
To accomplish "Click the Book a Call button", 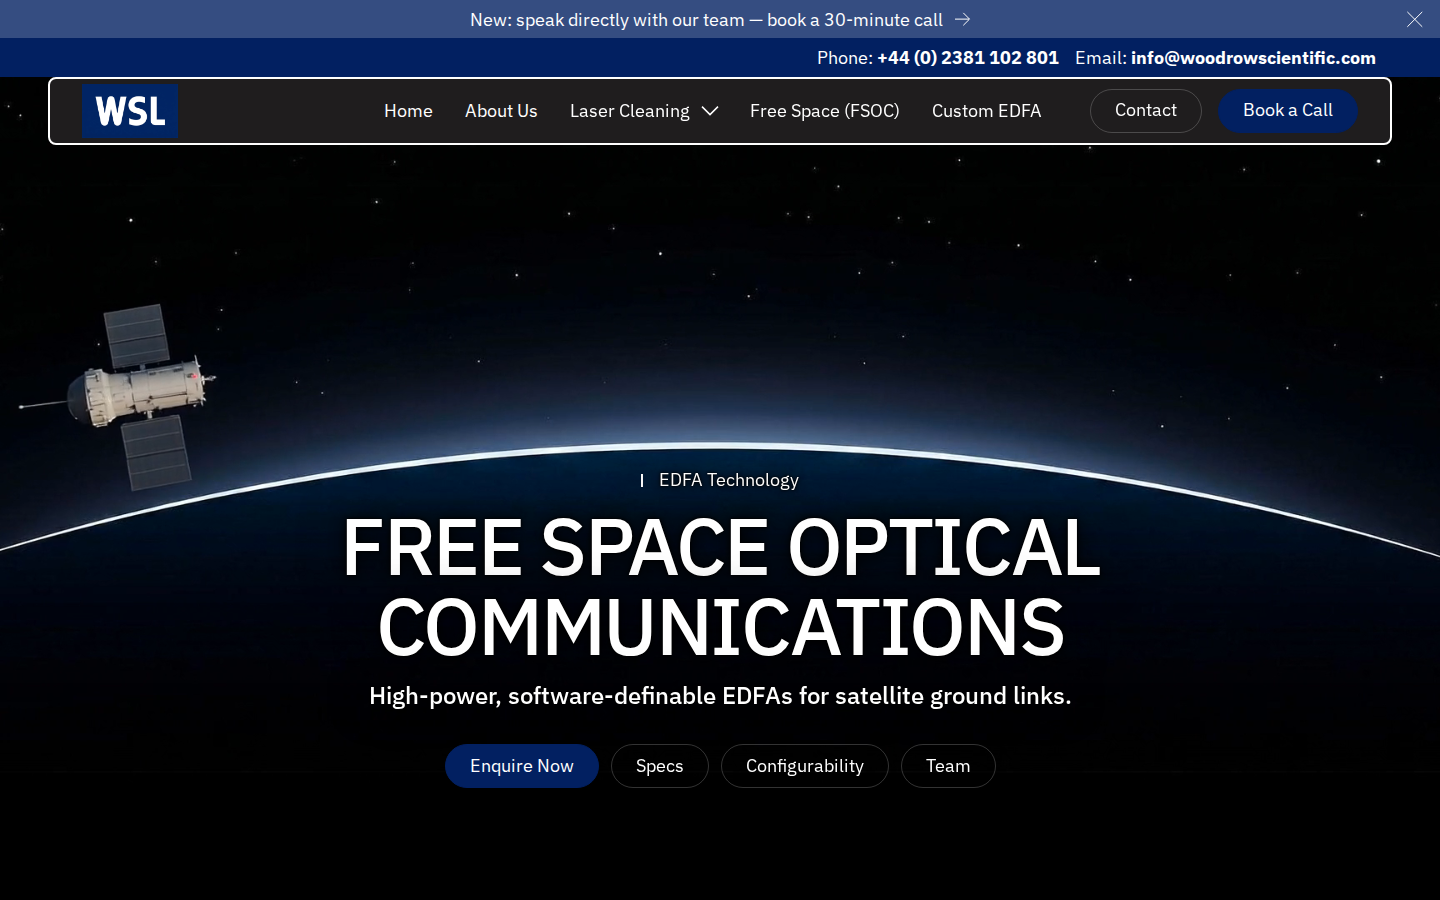I will click(x=1288, y=111).
